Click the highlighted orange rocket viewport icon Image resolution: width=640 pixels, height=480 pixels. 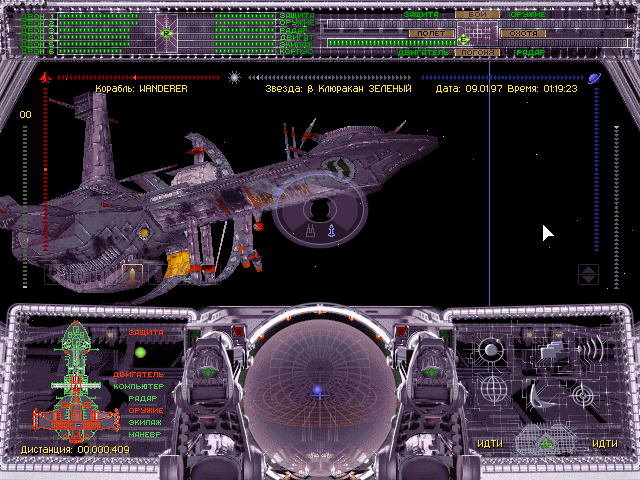coord(132,274)
